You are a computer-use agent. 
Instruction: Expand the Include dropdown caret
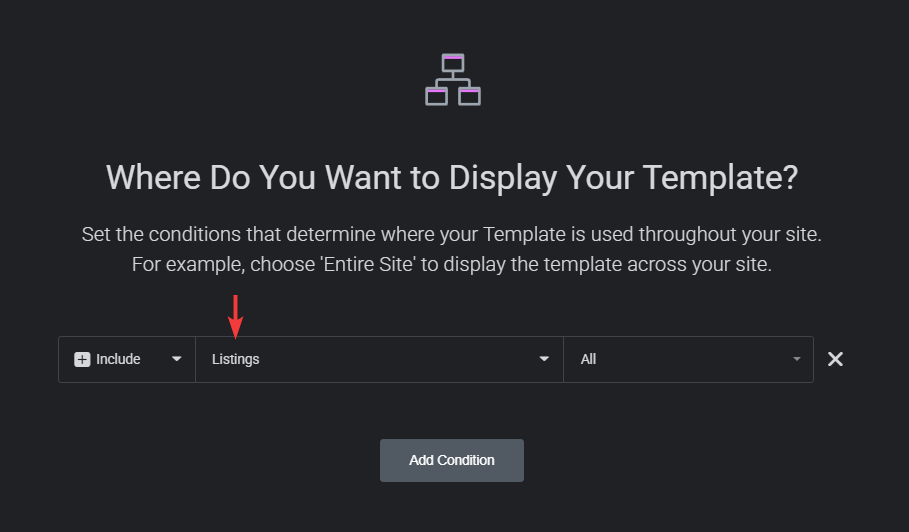coord(177,359)
